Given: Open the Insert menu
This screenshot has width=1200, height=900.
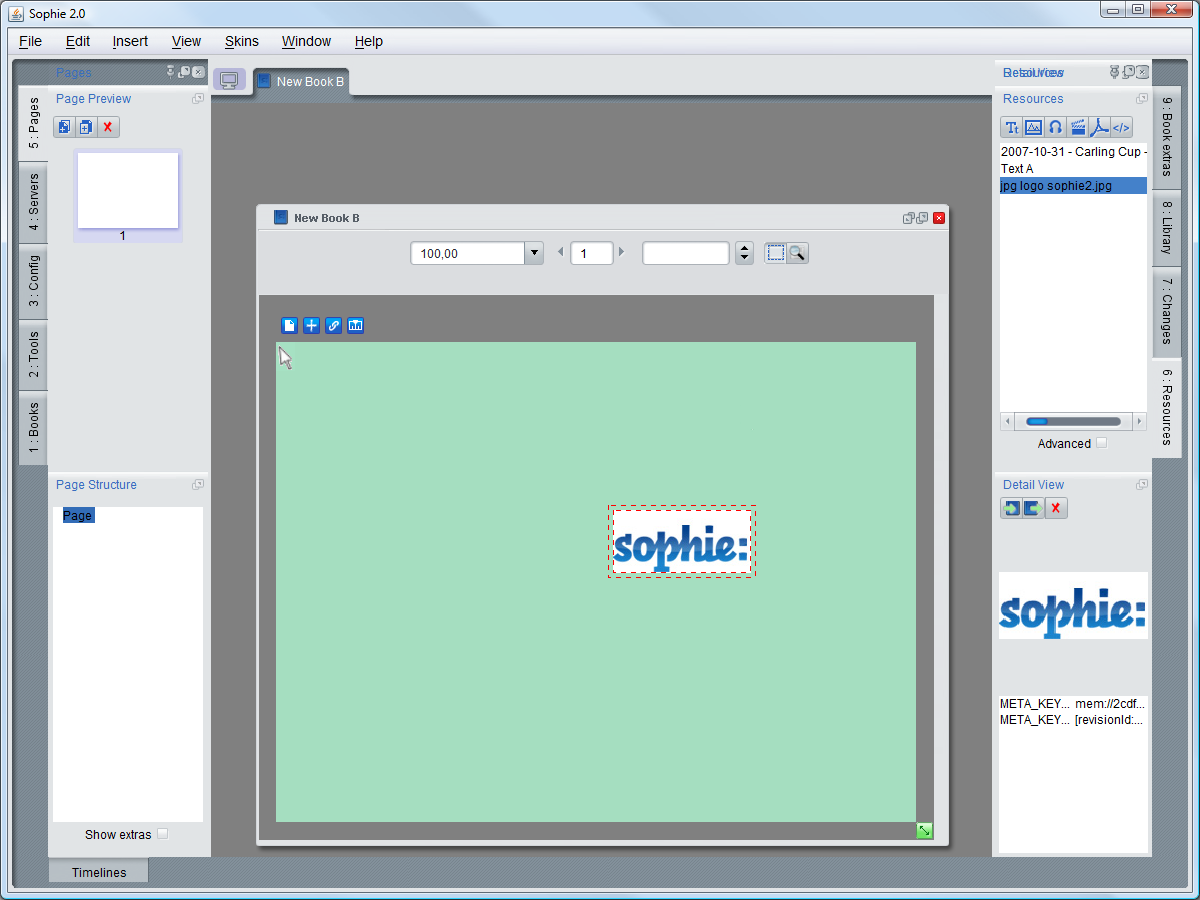Looking at the screenshot, I should tap(130, 41).
